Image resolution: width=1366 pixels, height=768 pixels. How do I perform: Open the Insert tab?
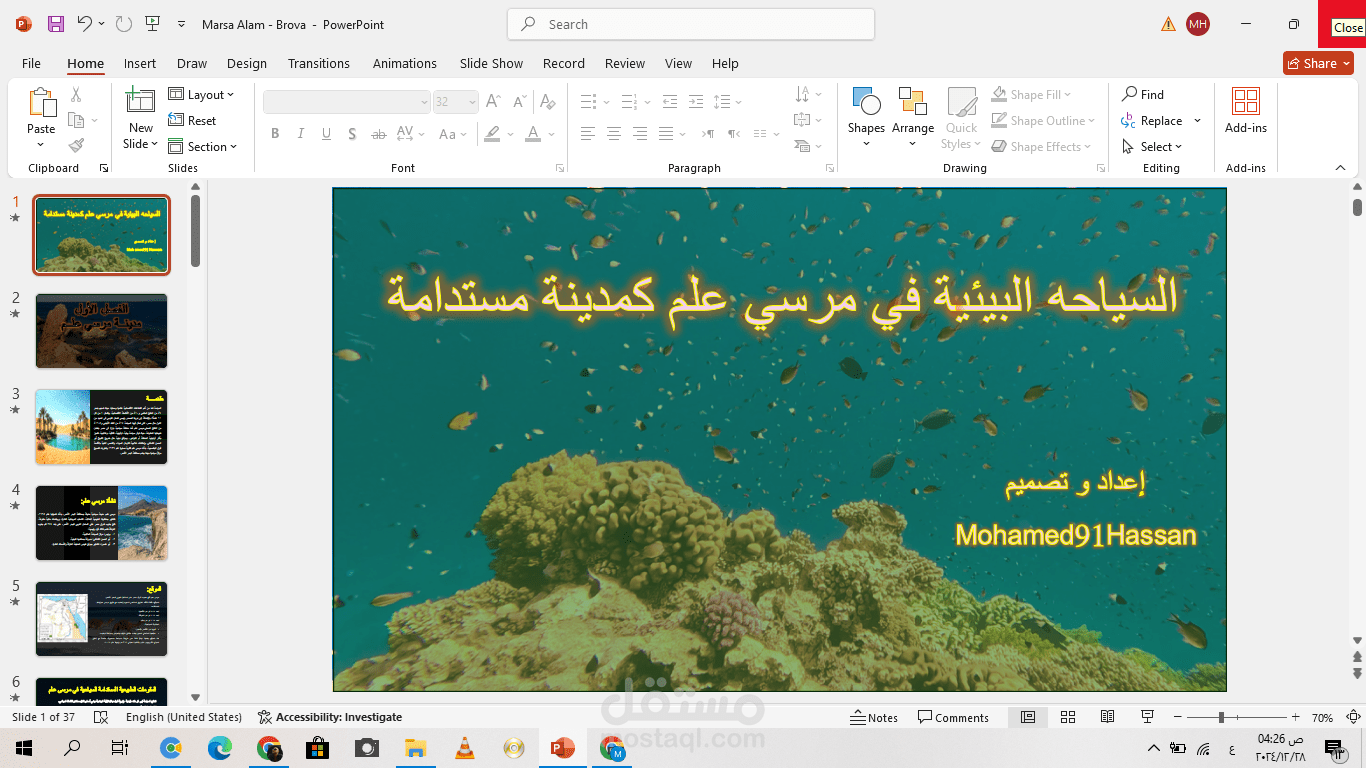[140, 63]
